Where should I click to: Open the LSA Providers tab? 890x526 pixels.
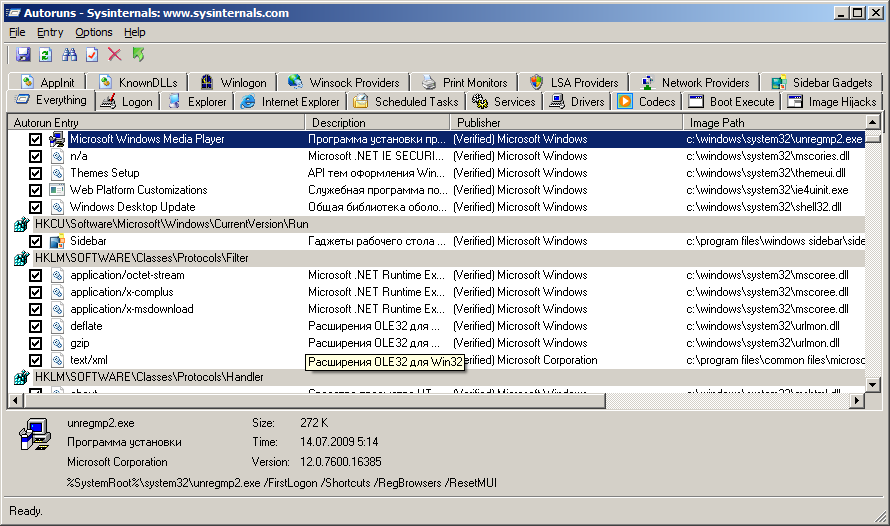click(x=574, y=83)
